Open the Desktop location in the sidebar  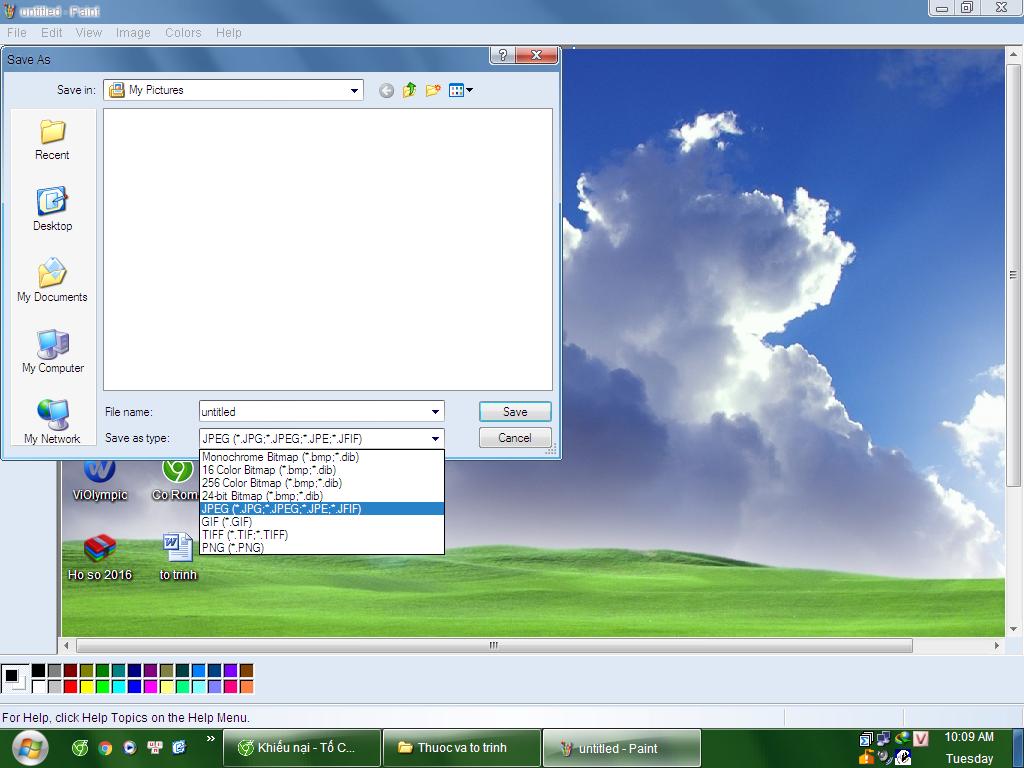[x=52, y=209]
